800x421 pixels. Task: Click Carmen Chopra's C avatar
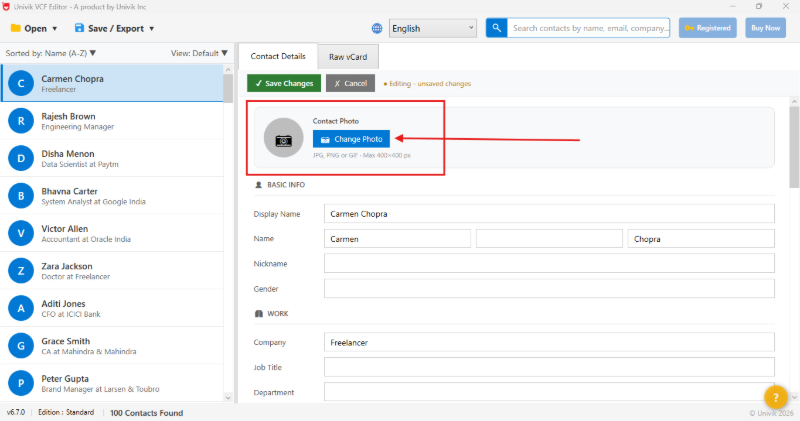click(21, 83)
